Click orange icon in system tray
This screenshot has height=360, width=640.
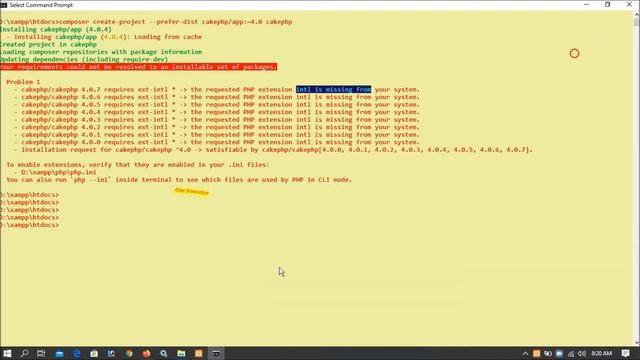(536, 353)
